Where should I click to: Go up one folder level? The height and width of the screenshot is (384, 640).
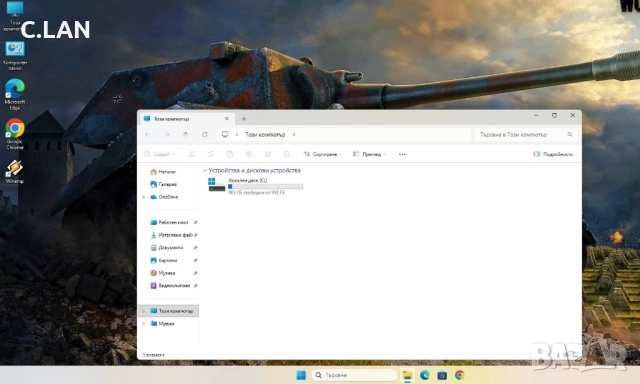pos(186,135)
